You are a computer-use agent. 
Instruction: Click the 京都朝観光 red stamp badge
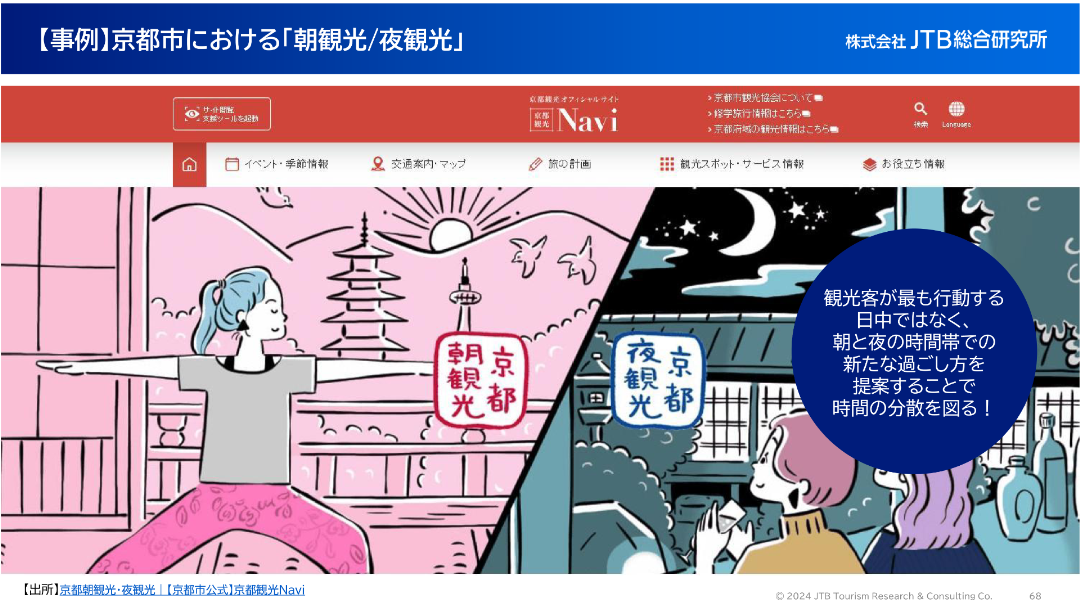point(481,379)
